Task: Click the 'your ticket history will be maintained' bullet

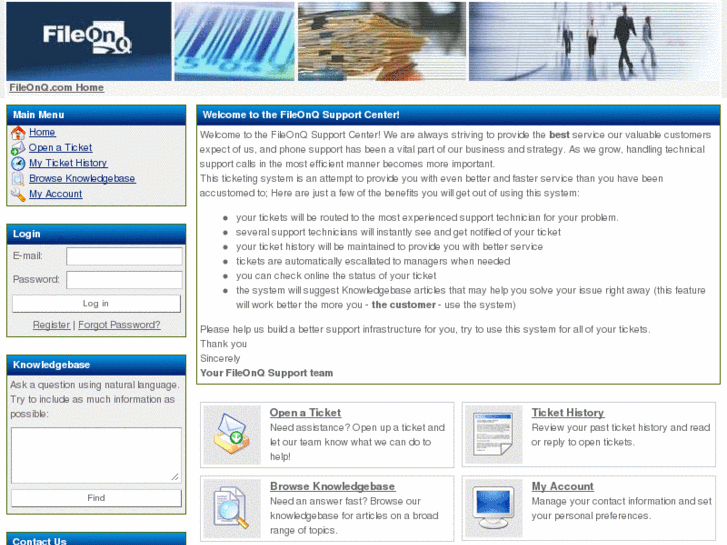Action: click(x=389, y=246)
